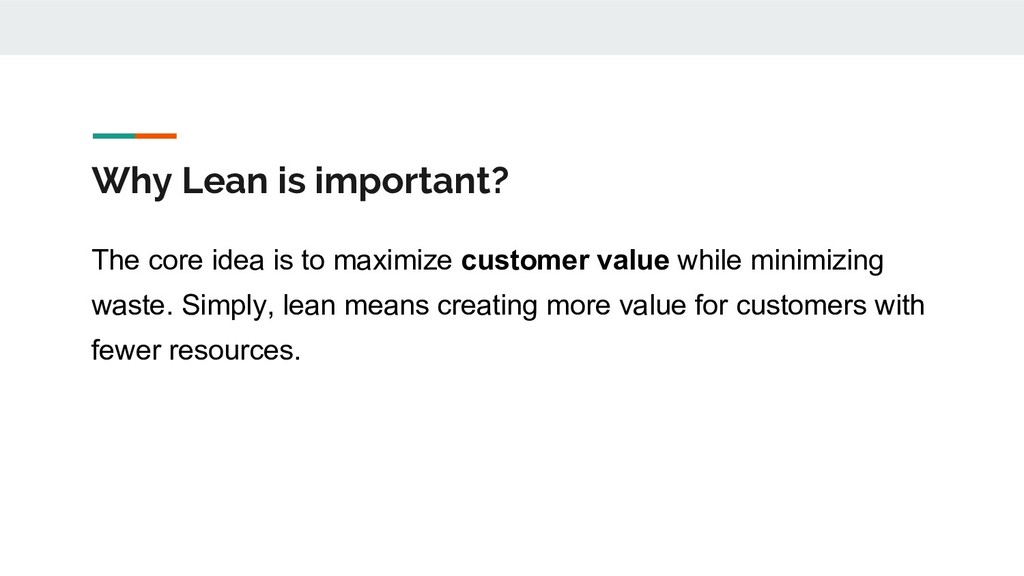1024x576 pixels.
Task: Click the words 'more value' in the second line
Action: 616,306
